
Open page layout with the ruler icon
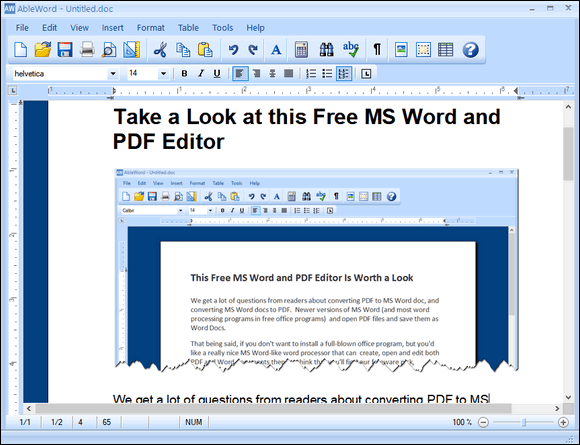click(x=132, y=50)
